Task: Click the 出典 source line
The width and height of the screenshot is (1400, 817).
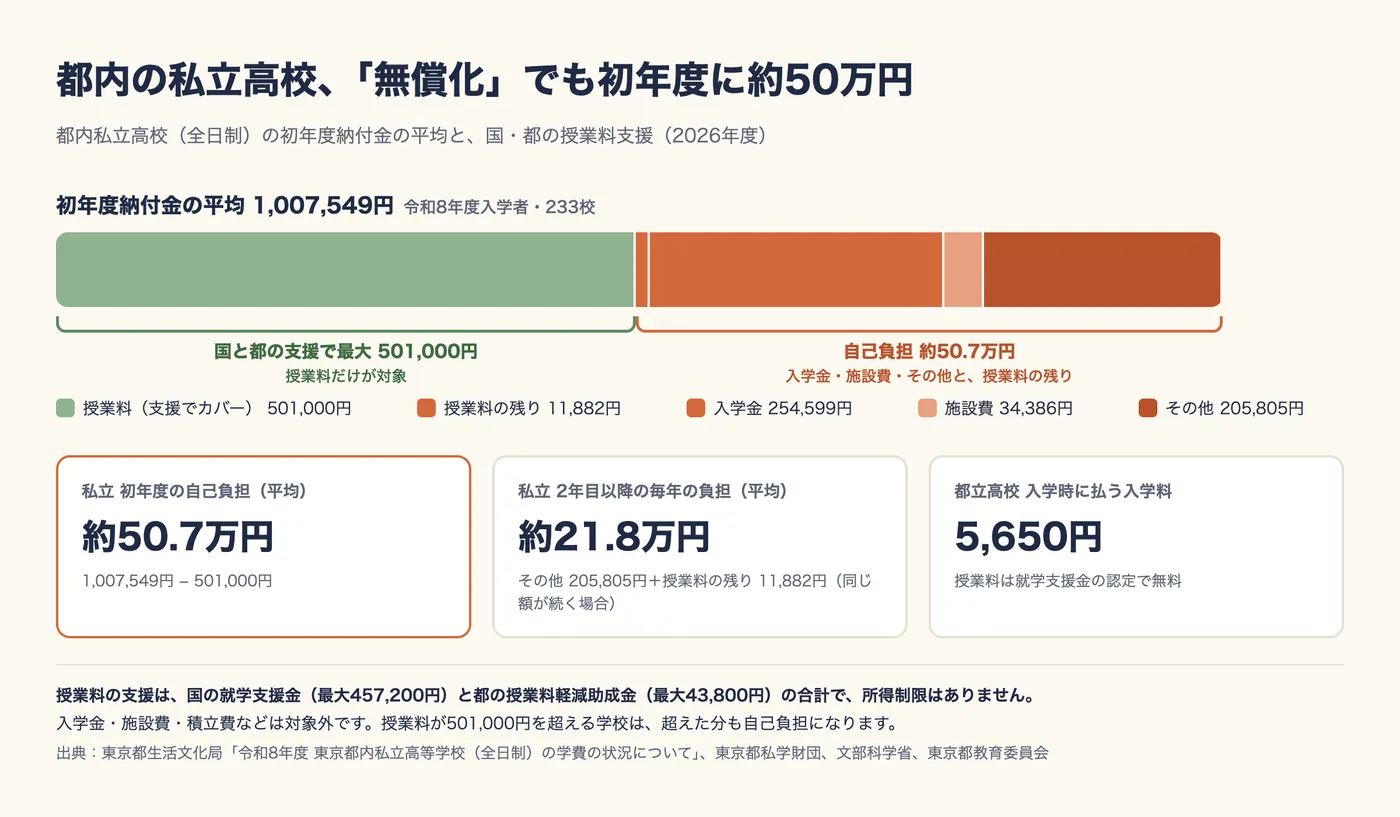Action: click(x=553, y=753)
